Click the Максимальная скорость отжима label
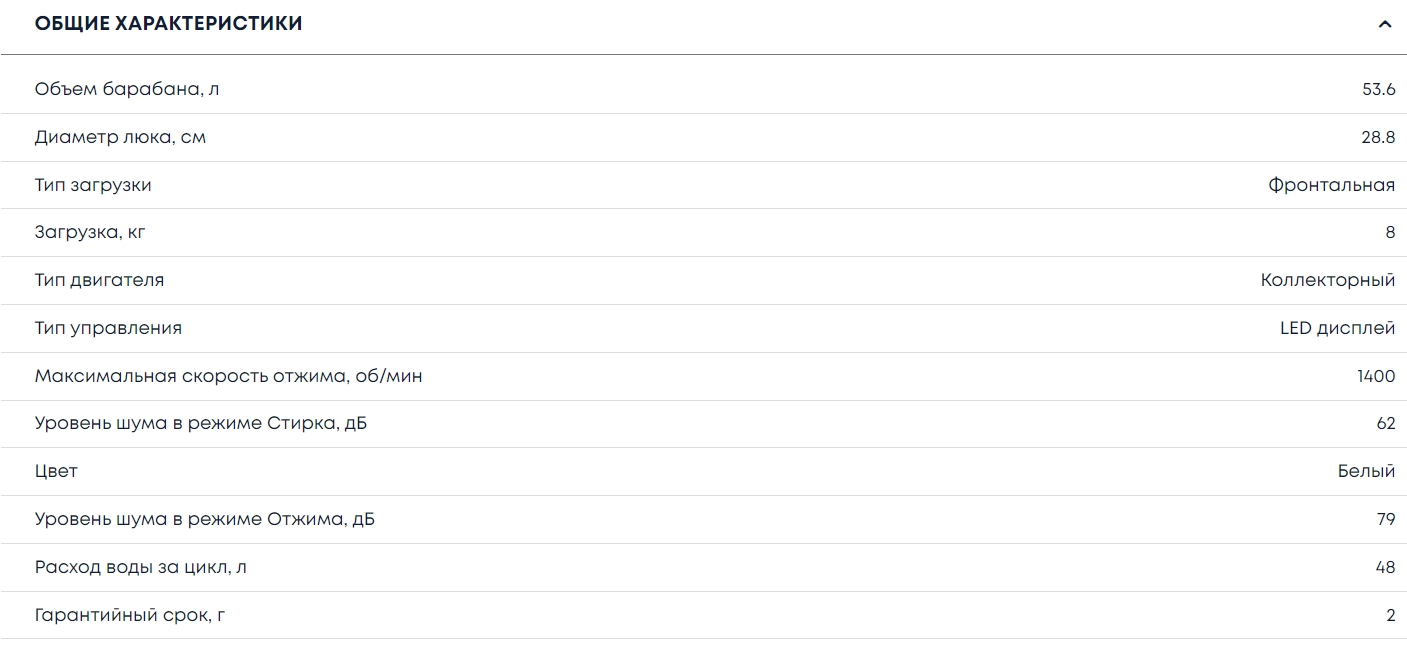1407x649 pixels. coord(228,376)
